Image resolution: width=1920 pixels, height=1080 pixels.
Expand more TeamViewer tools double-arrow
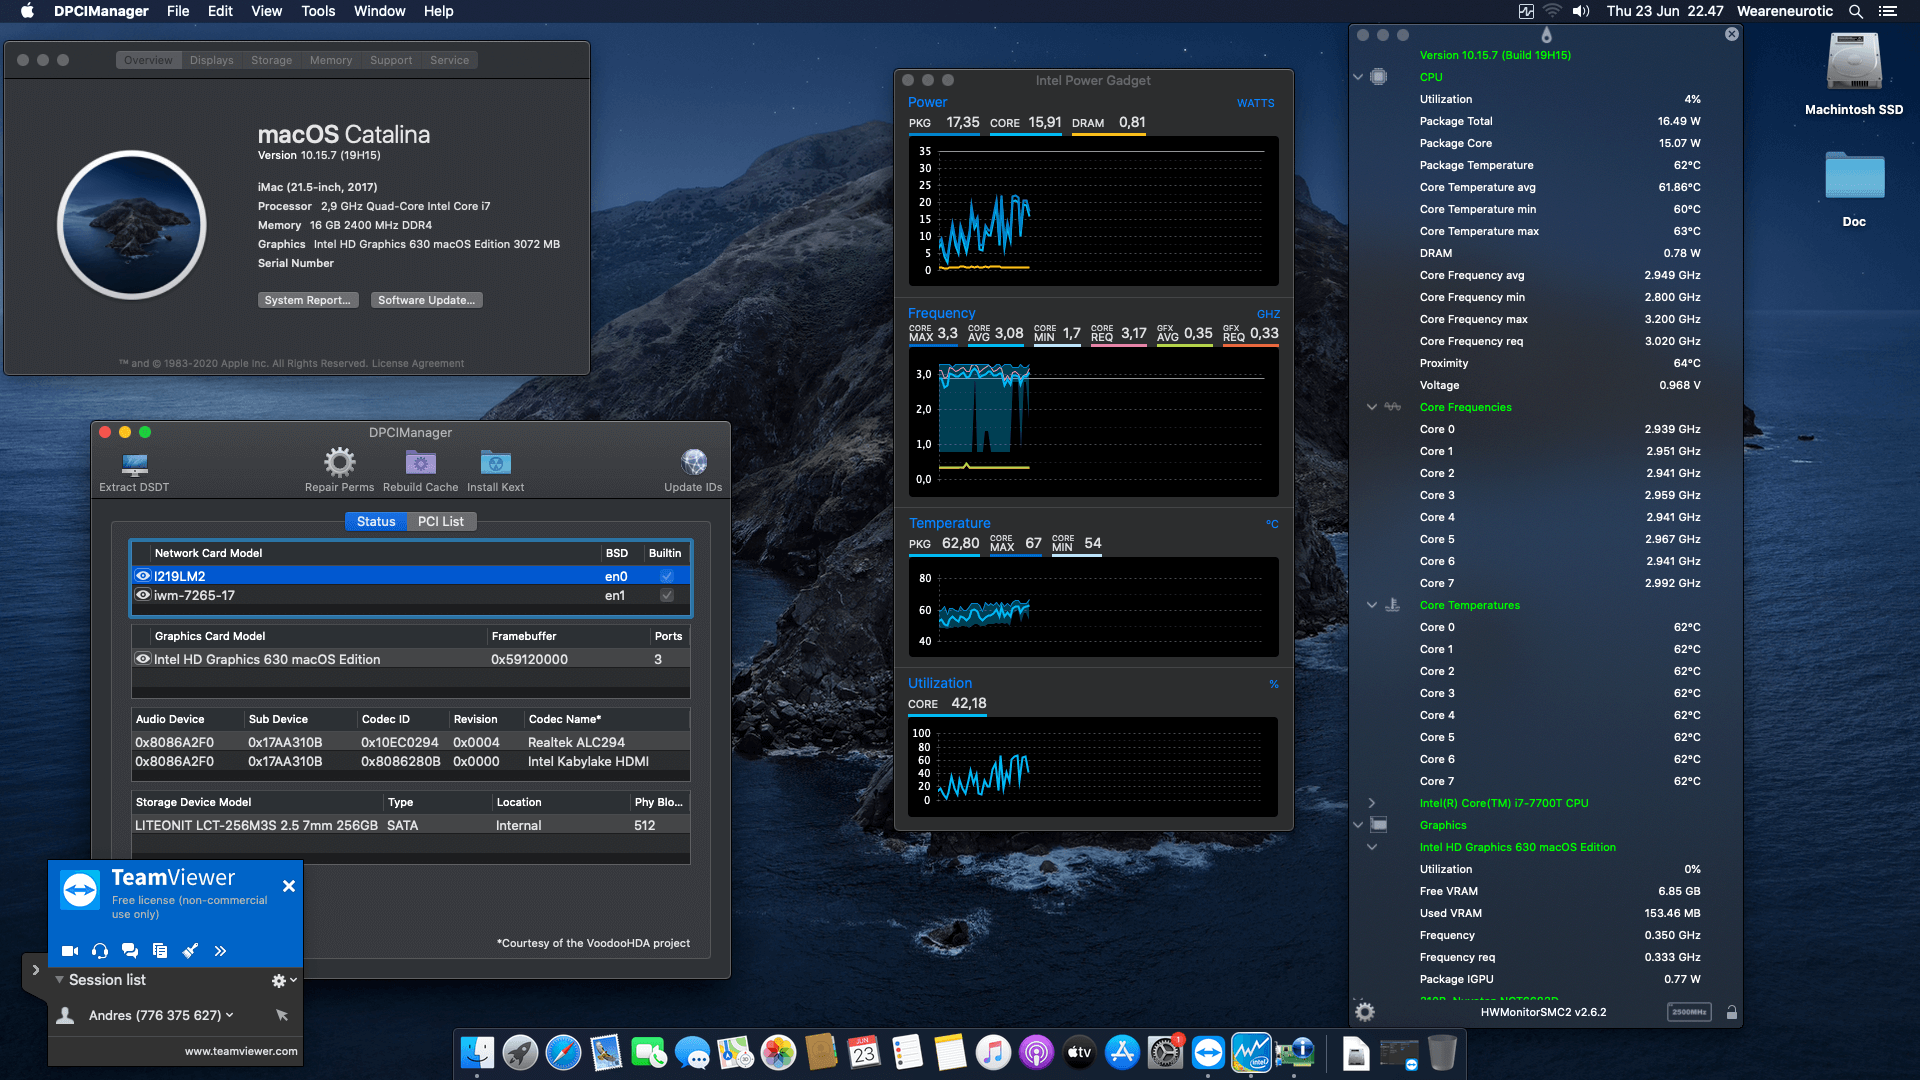click(220, 951)
